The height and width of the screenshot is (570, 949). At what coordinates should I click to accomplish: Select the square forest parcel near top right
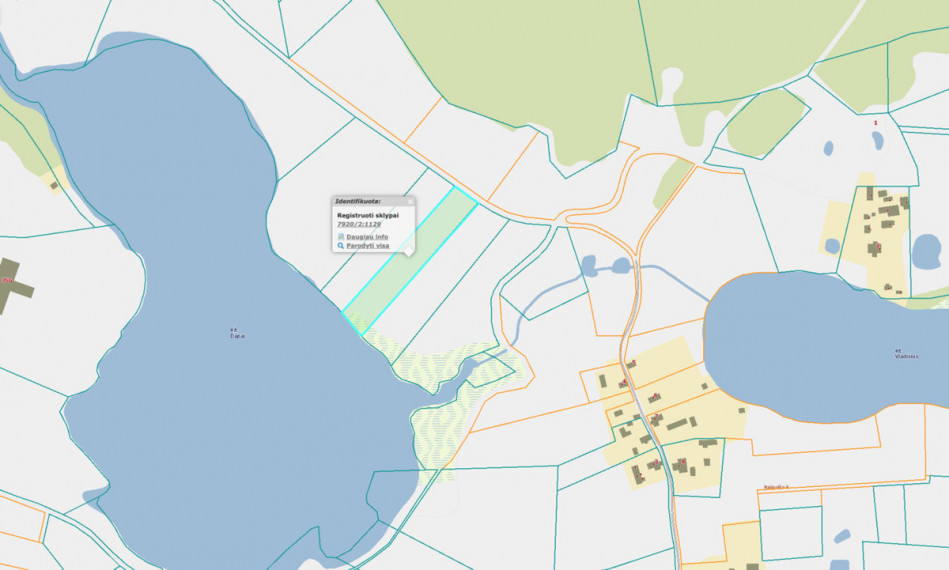[x=768, y=123]
